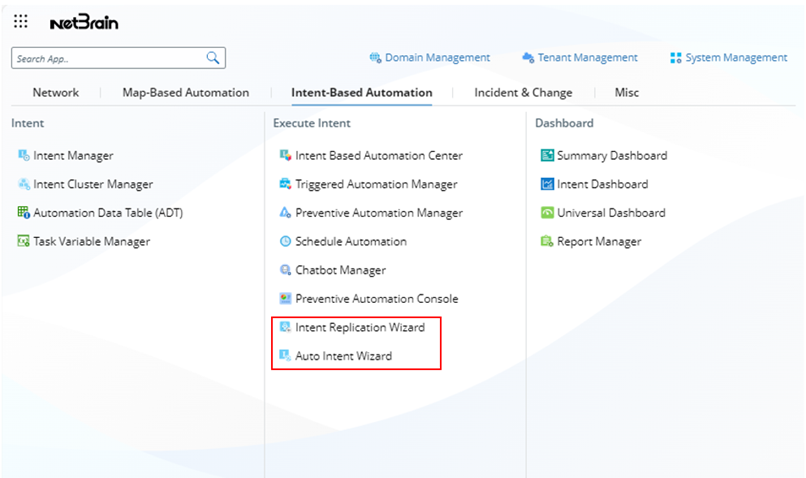806x478 pixels.
Task: Select the Misc tab
Action: [627, 93]
